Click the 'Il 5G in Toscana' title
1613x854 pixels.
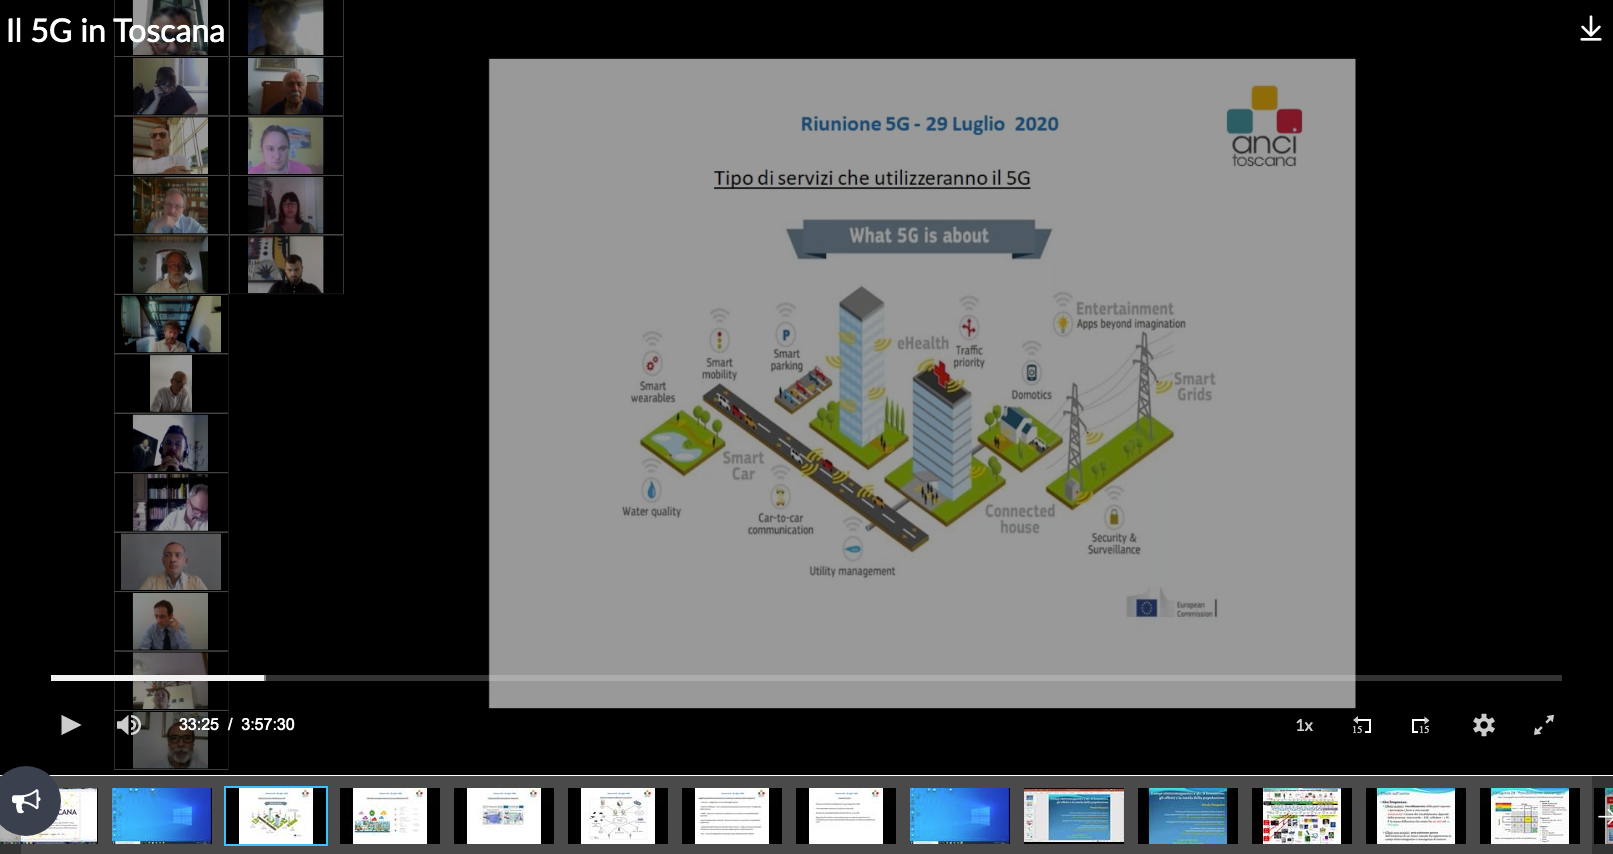115,31
